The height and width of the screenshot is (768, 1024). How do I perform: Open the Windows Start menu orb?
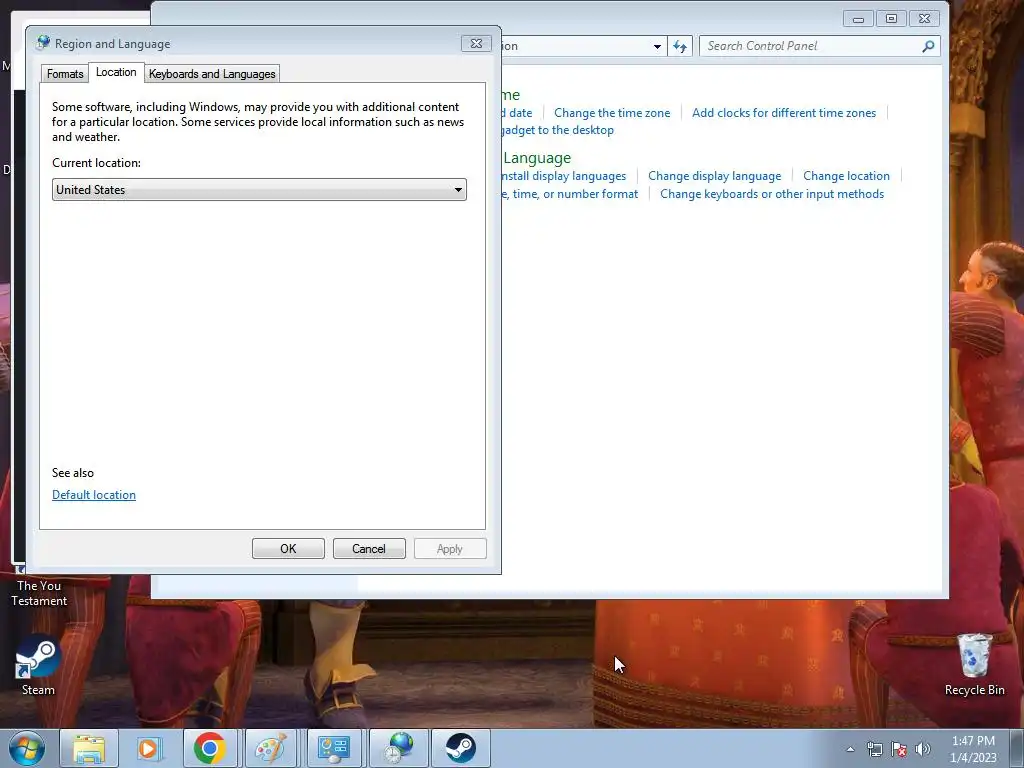point(27,748)
